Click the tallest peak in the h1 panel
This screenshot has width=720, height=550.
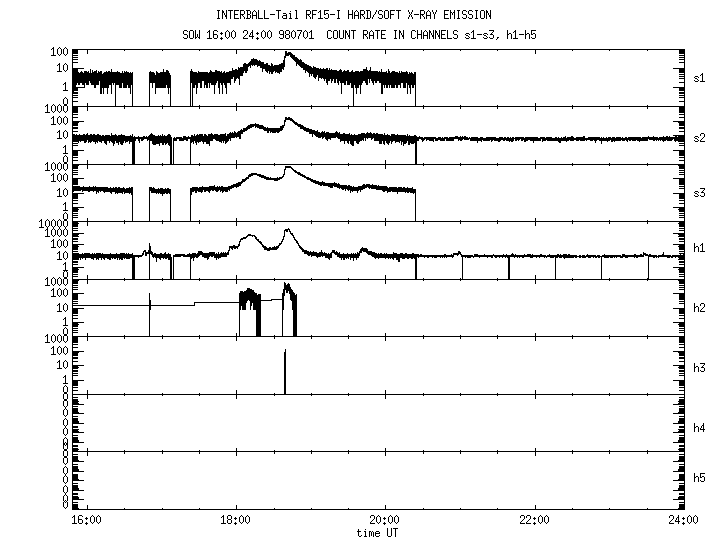coord(288,231)
